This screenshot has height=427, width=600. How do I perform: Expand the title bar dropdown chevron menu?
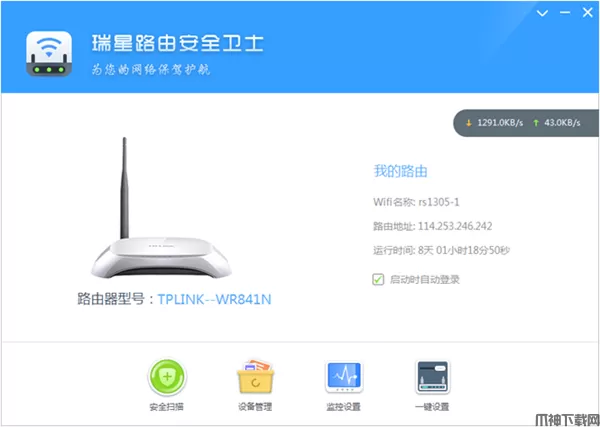point(542,13)
